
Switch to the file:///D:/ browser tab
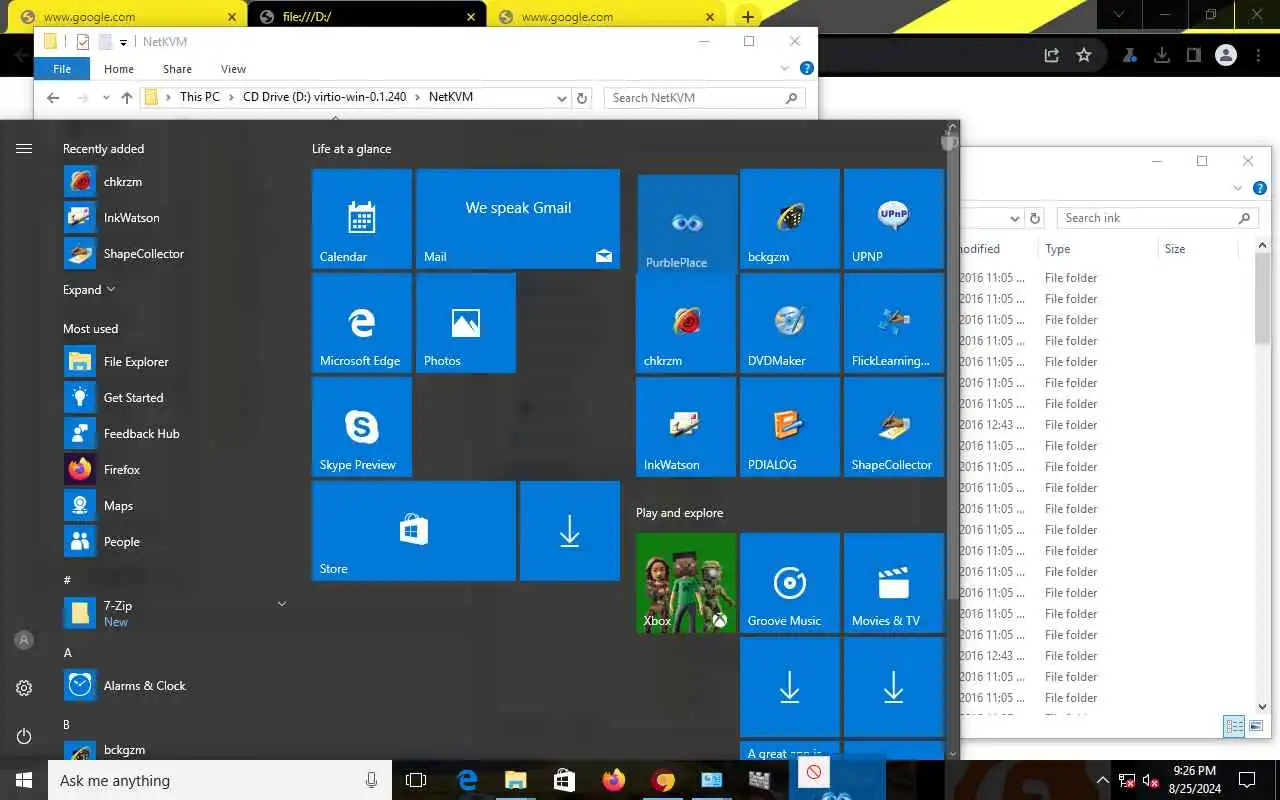click(x=366, y=16)
